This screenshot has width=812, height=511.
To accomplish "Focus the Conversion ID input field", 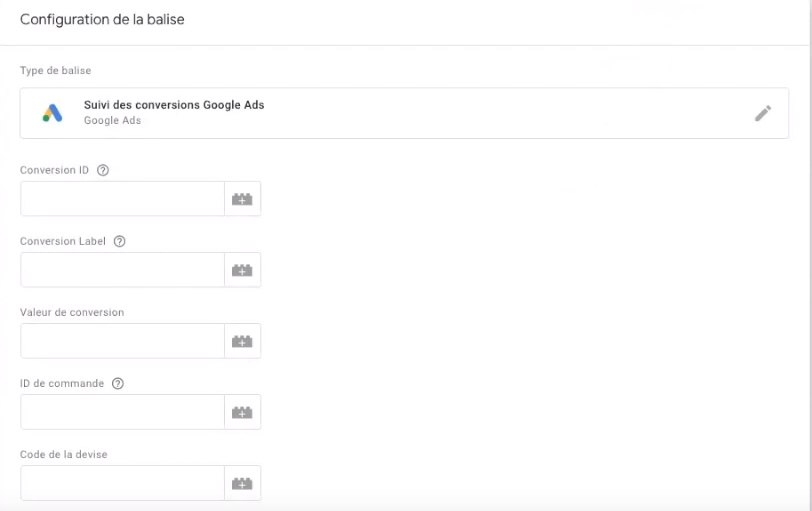I will (x=122, y=199).
